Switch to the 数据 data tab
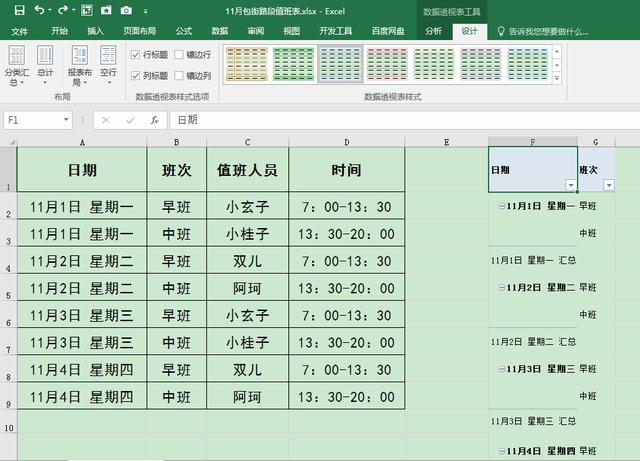The image size is (640, 461). coord(220,31)
